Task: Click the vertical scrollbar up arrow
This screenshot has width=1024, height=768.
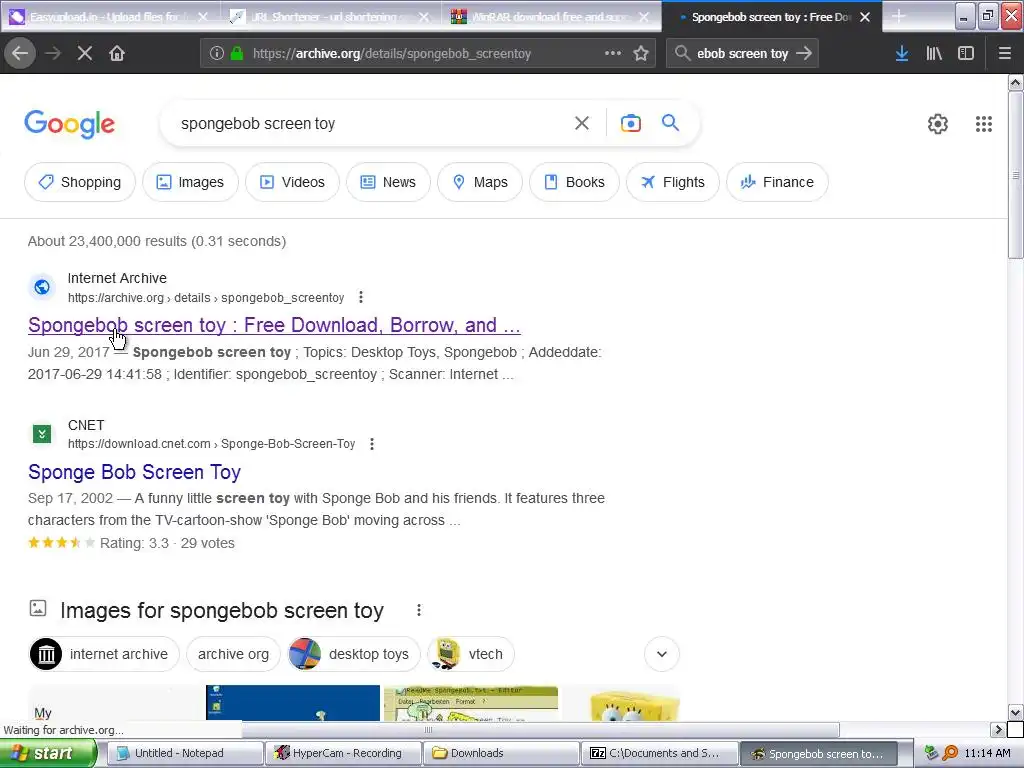Action: point(1016,82)
